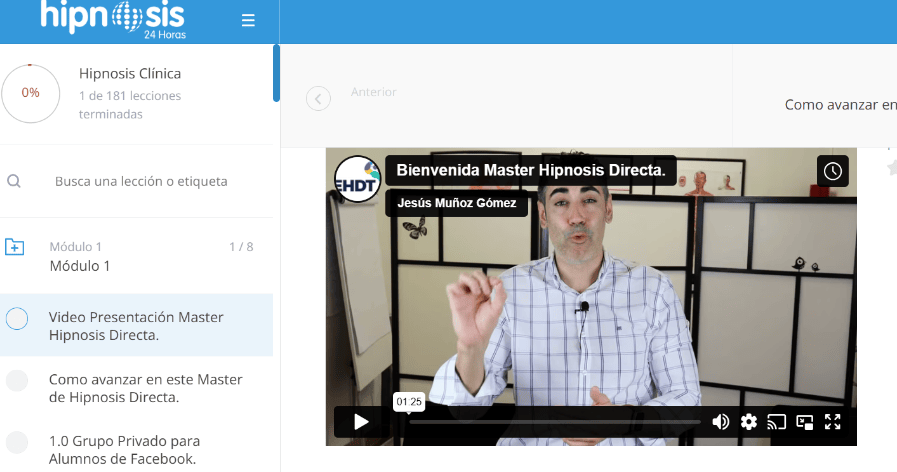Open lesson 'Como avanzar en este Master'
Image resolution: width=897 pixels, height=472 pixels.
click(x=146, y=388)
